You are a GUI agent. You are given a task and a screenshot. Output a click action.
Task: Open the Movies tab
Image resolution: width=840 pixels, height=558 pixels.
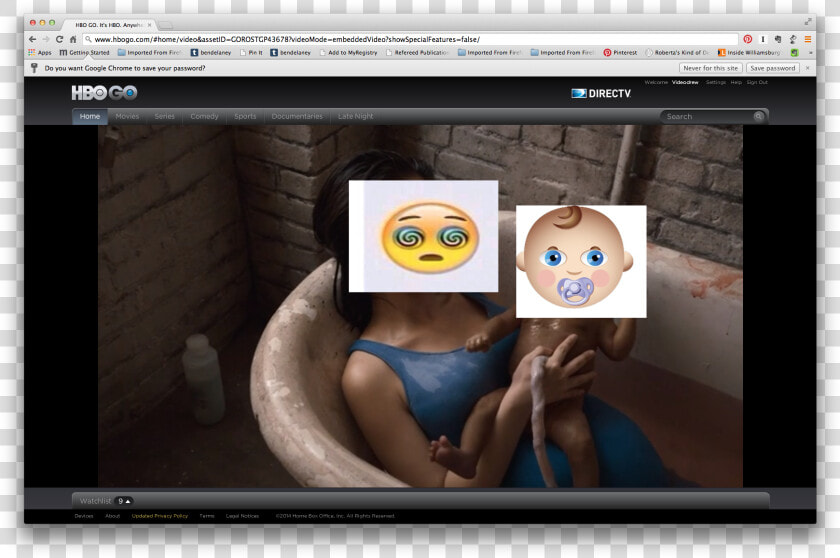coord(128,116)
